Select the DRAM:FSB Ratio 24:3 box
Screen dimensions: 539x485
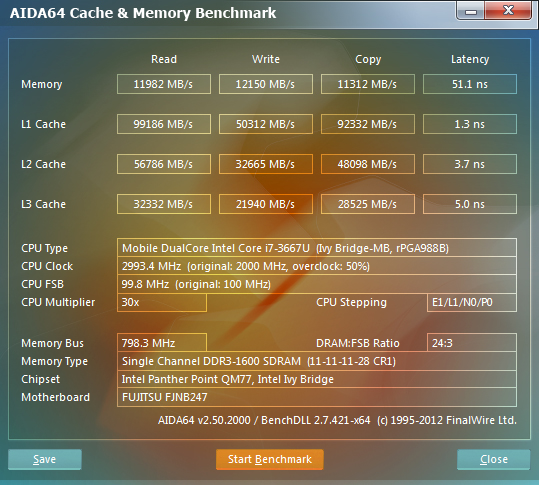coord(472,343)
